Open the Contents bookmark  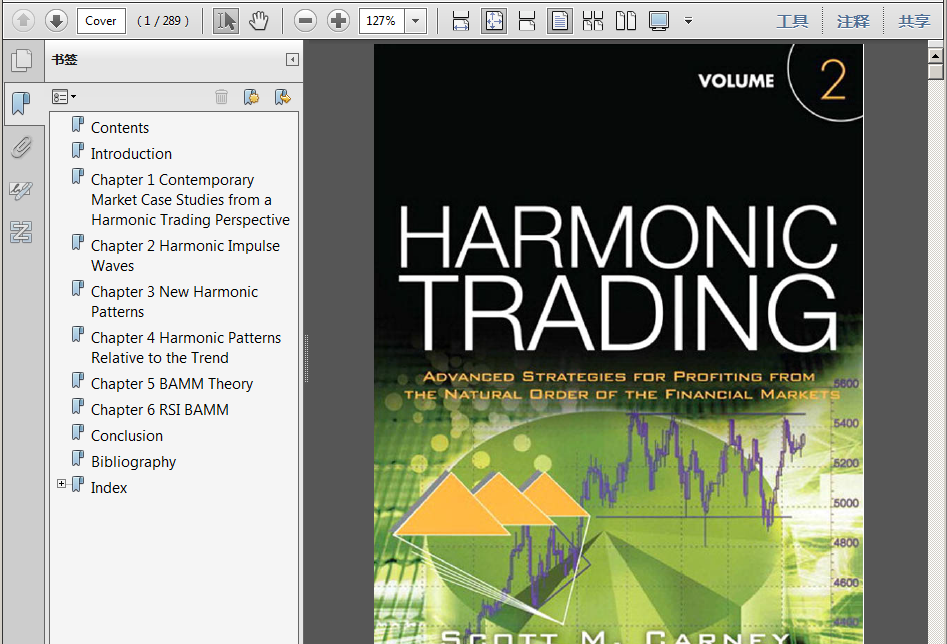point(120,128)
